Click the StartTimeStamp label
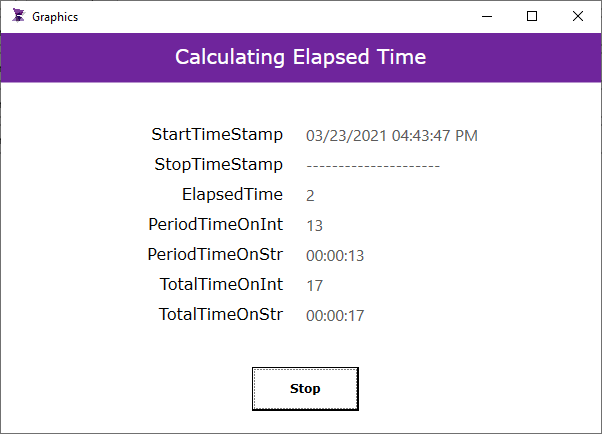The height and width of the screenshot is (434, 602). pos(217,135)
